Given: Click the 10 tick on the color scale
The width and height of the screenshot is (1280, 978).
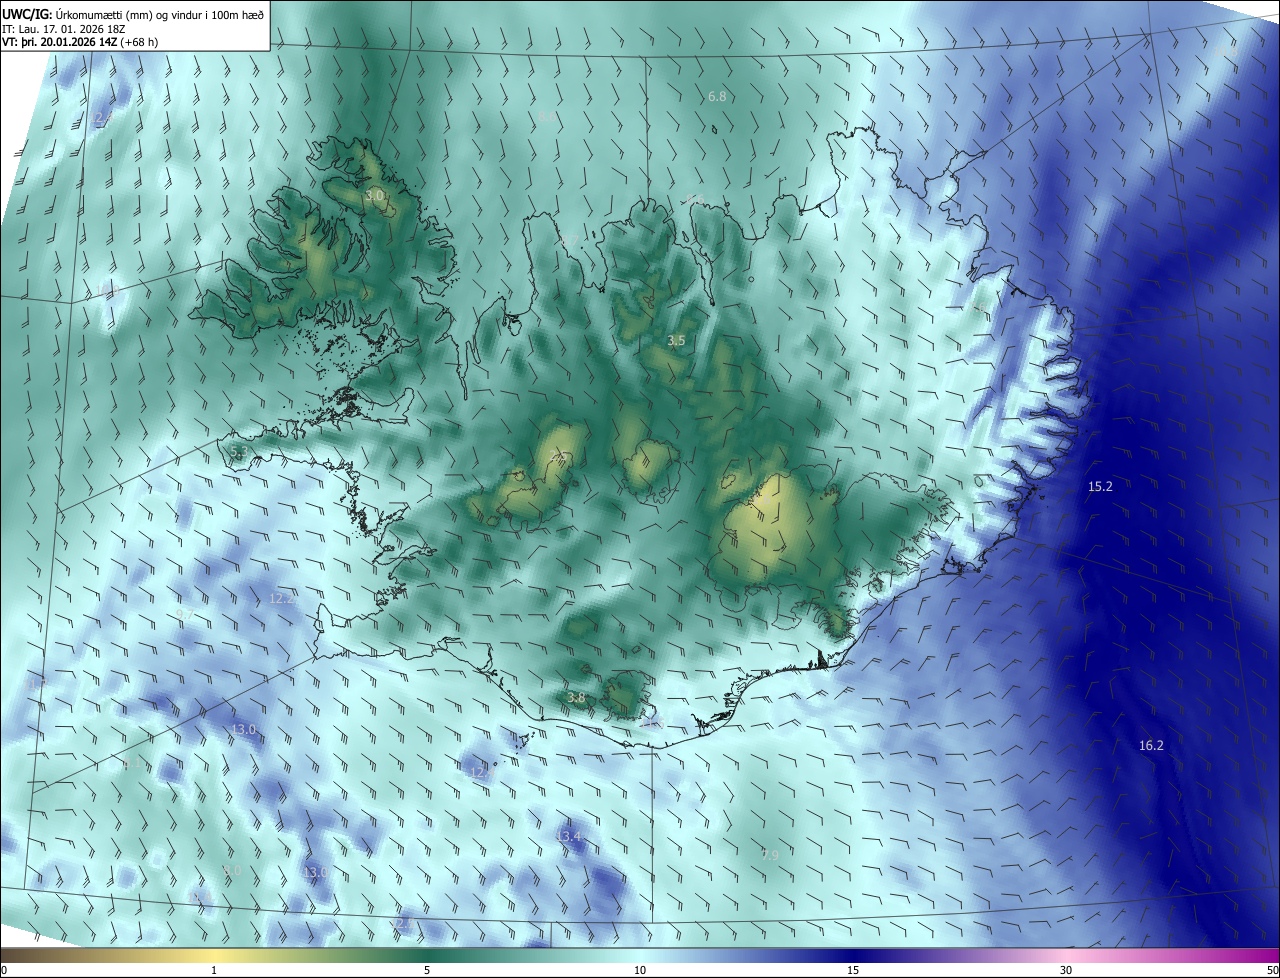Looking at the screenshot, I should [x=640, y=970].
